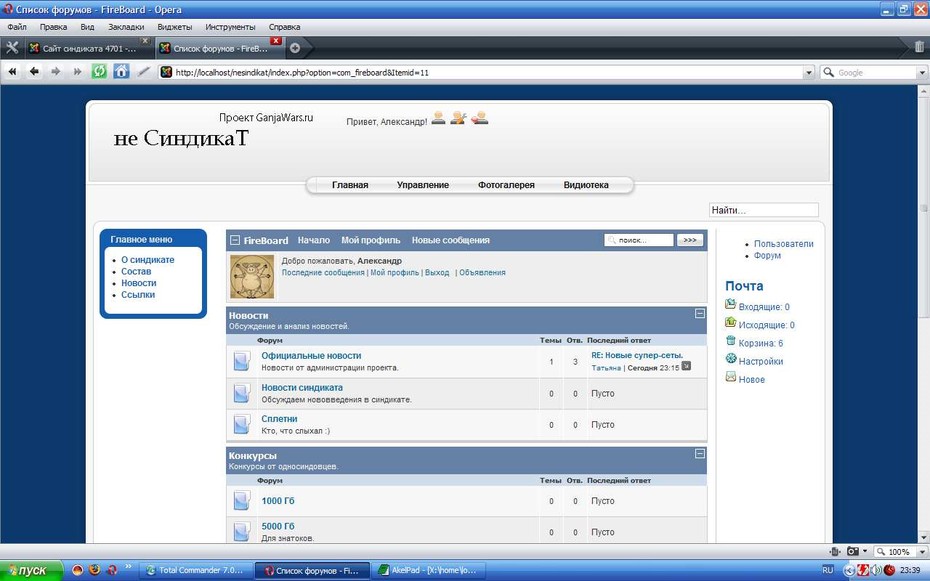The height and width of the screenshot is (581, 930).
Task: Open the Ссылки menu link
Action: pyautogui.click(x=138, y=295)
